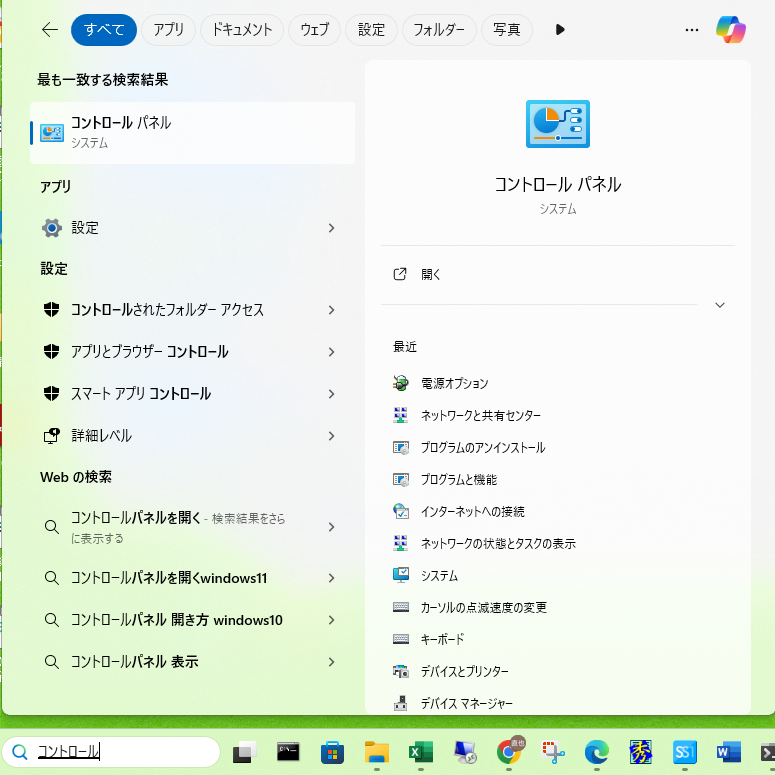
Task: Select the ウェブ filter tab
Action: point(314,30)
